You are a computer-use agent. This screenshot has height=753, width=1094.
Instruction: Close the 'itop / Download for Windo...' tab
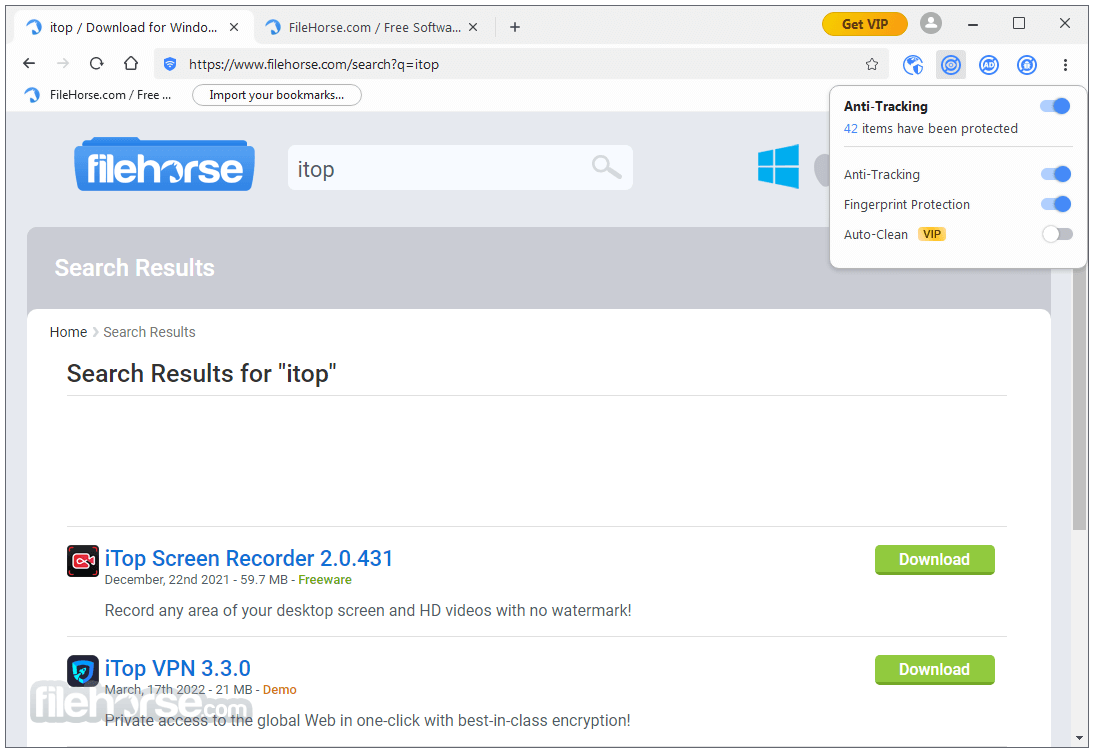pyautogui.click(x=234, y=27)
